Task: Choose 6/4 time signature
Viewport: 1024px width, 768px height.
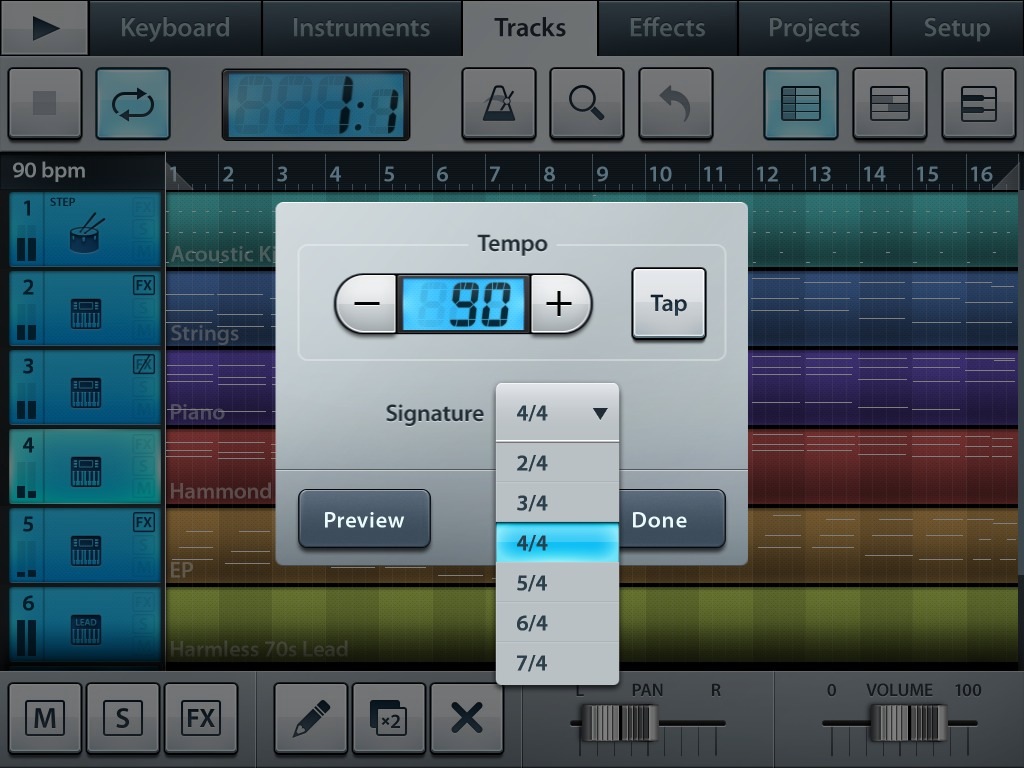Action: coord(558,622)
